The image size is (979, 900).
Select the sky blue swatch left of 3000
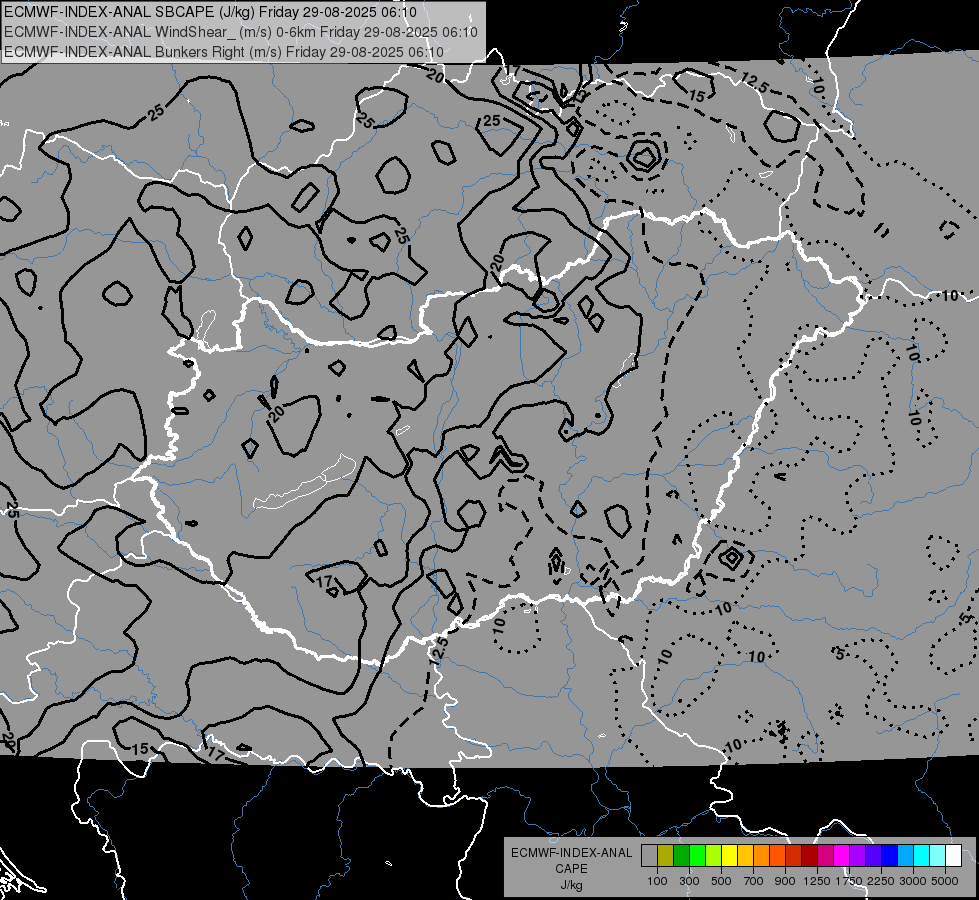[x=905, y=856]
